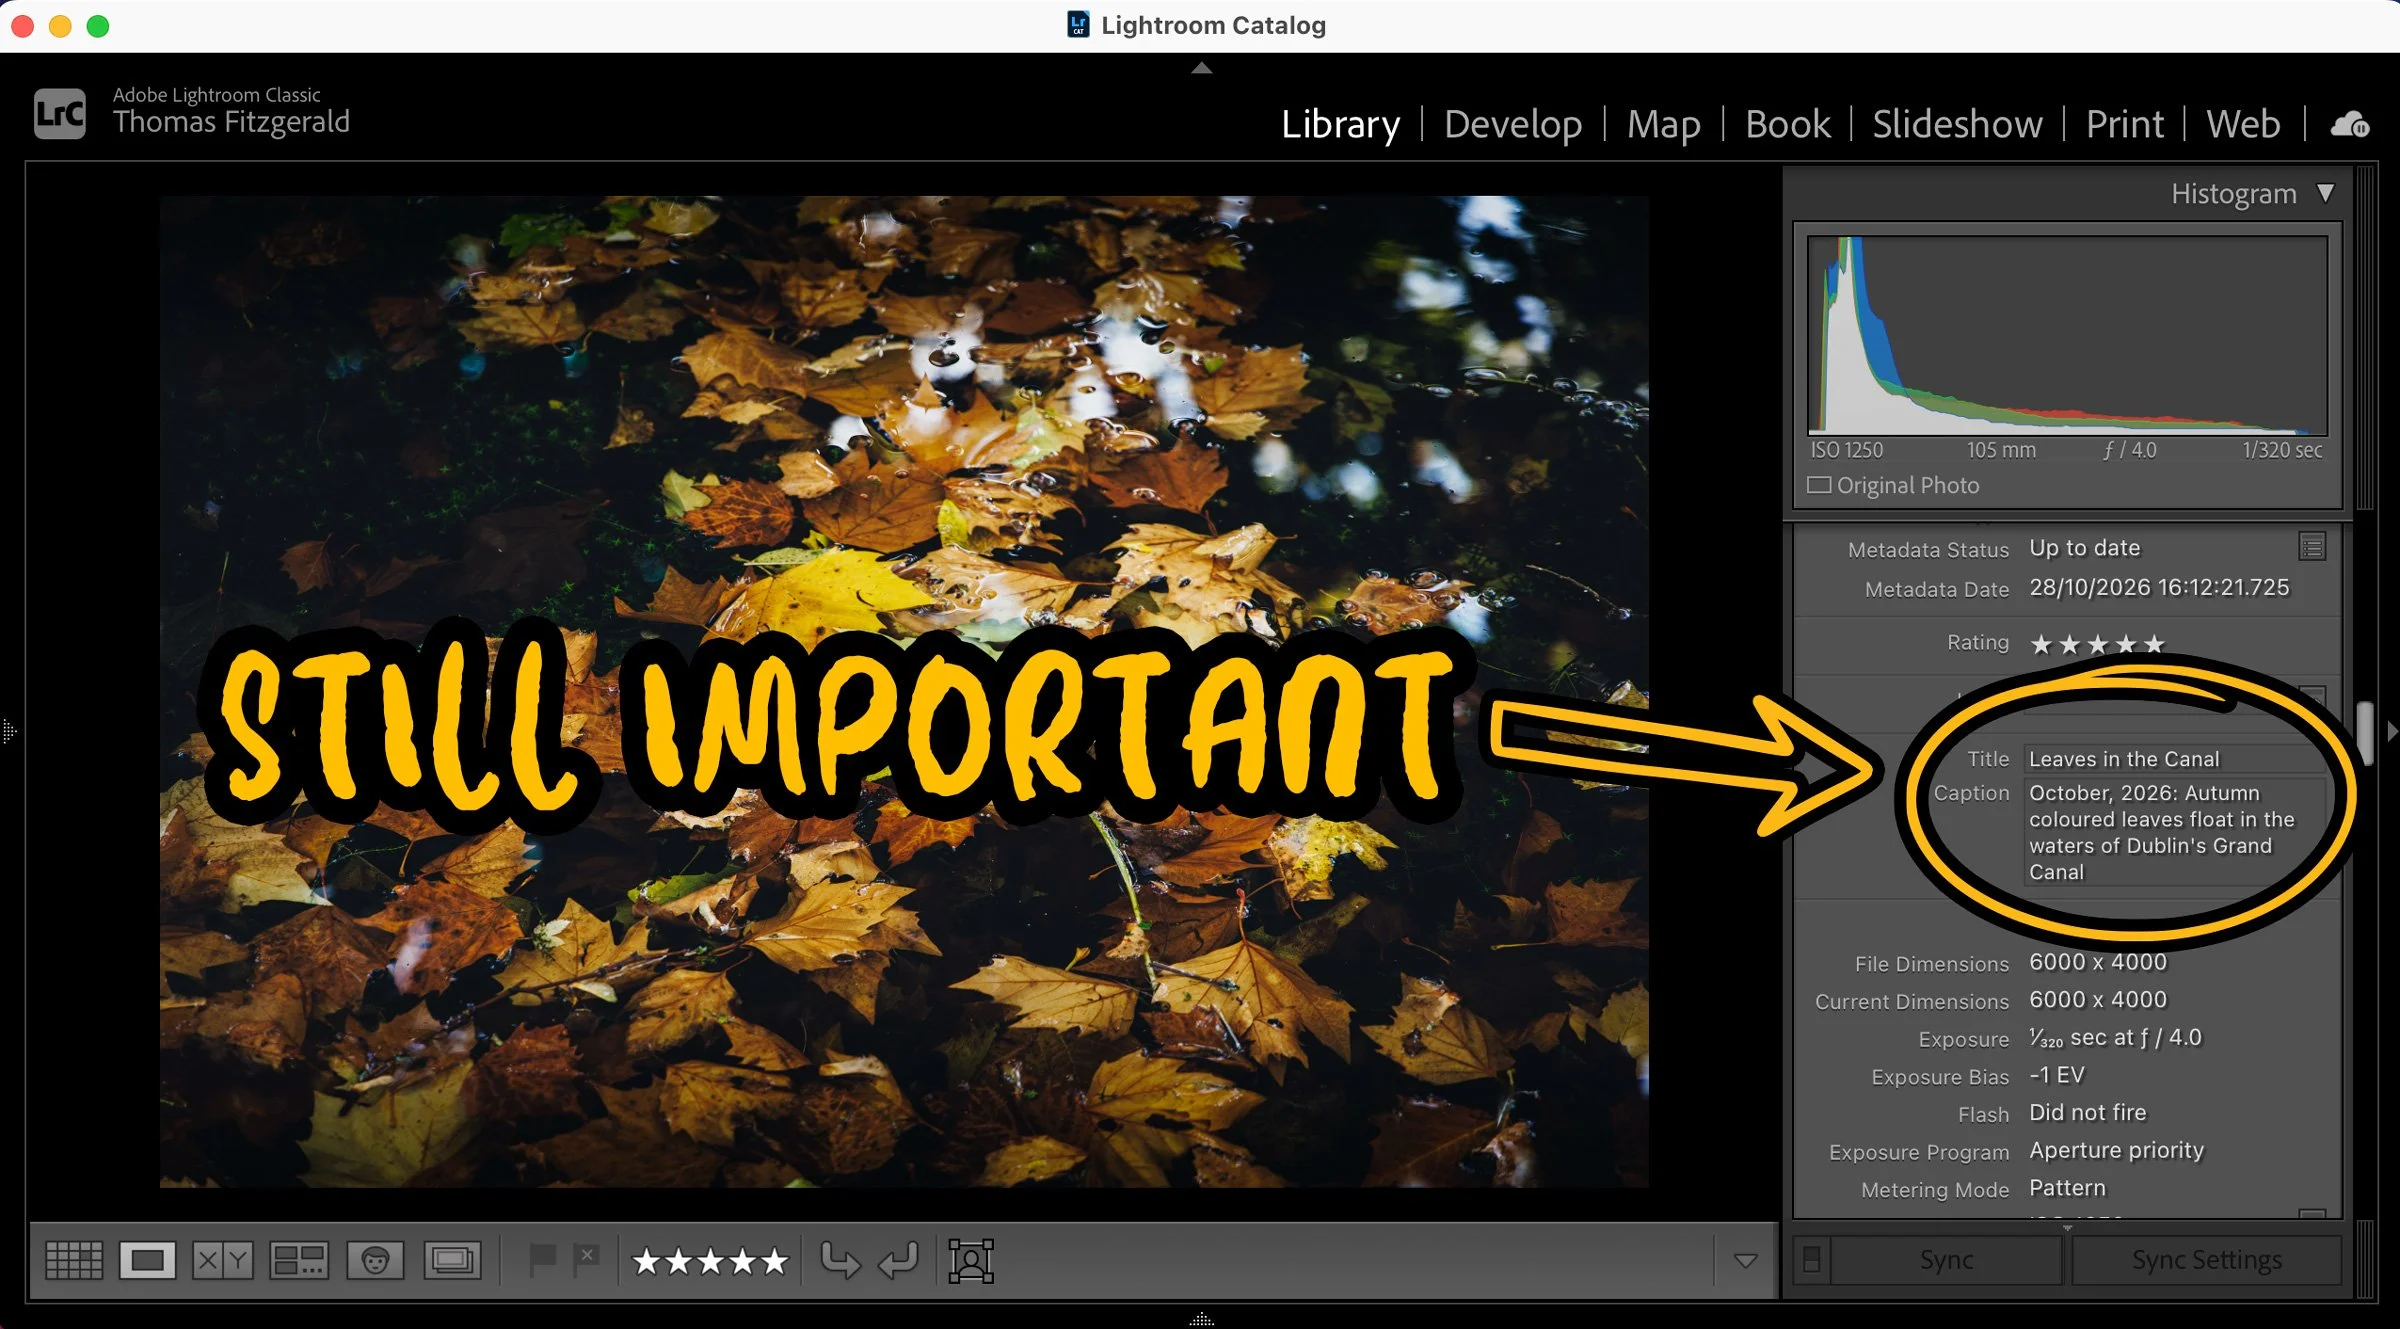Open the Slideshow module
The width and height of the screenshot is (2400, 1329).
click(1957, 124)
